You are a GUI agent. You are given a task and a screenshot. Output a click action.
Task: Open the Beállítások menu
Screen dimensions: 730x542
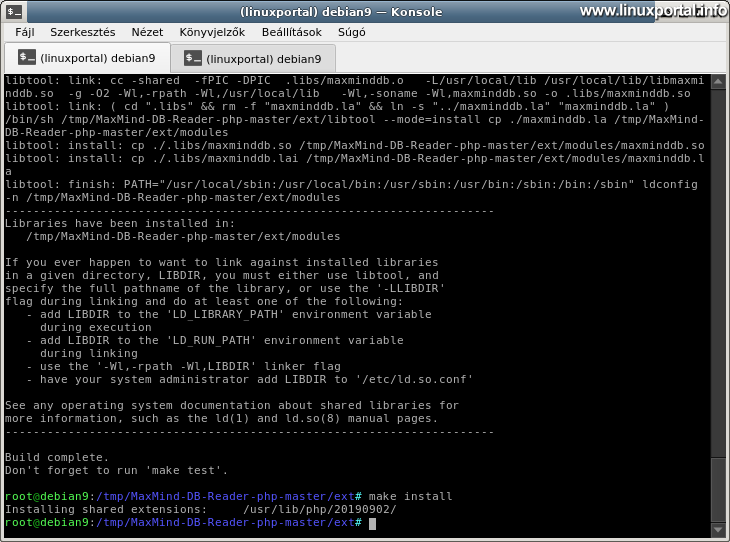[291, 32]
